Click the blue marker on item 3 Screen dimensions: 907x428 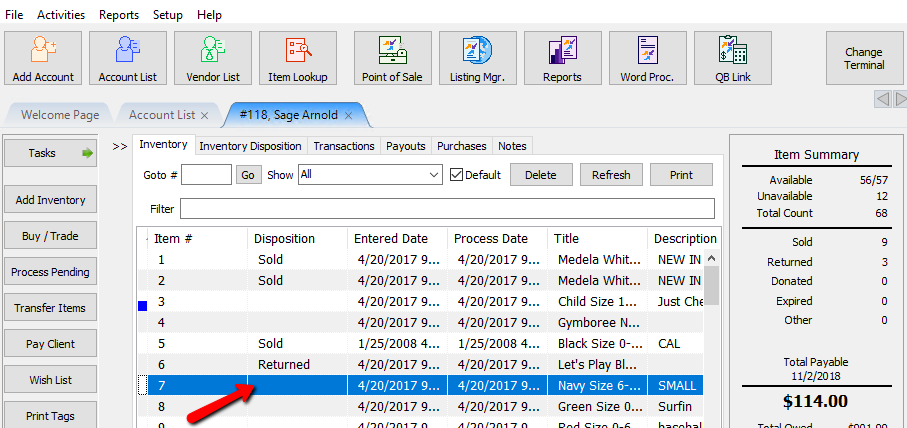142,305
